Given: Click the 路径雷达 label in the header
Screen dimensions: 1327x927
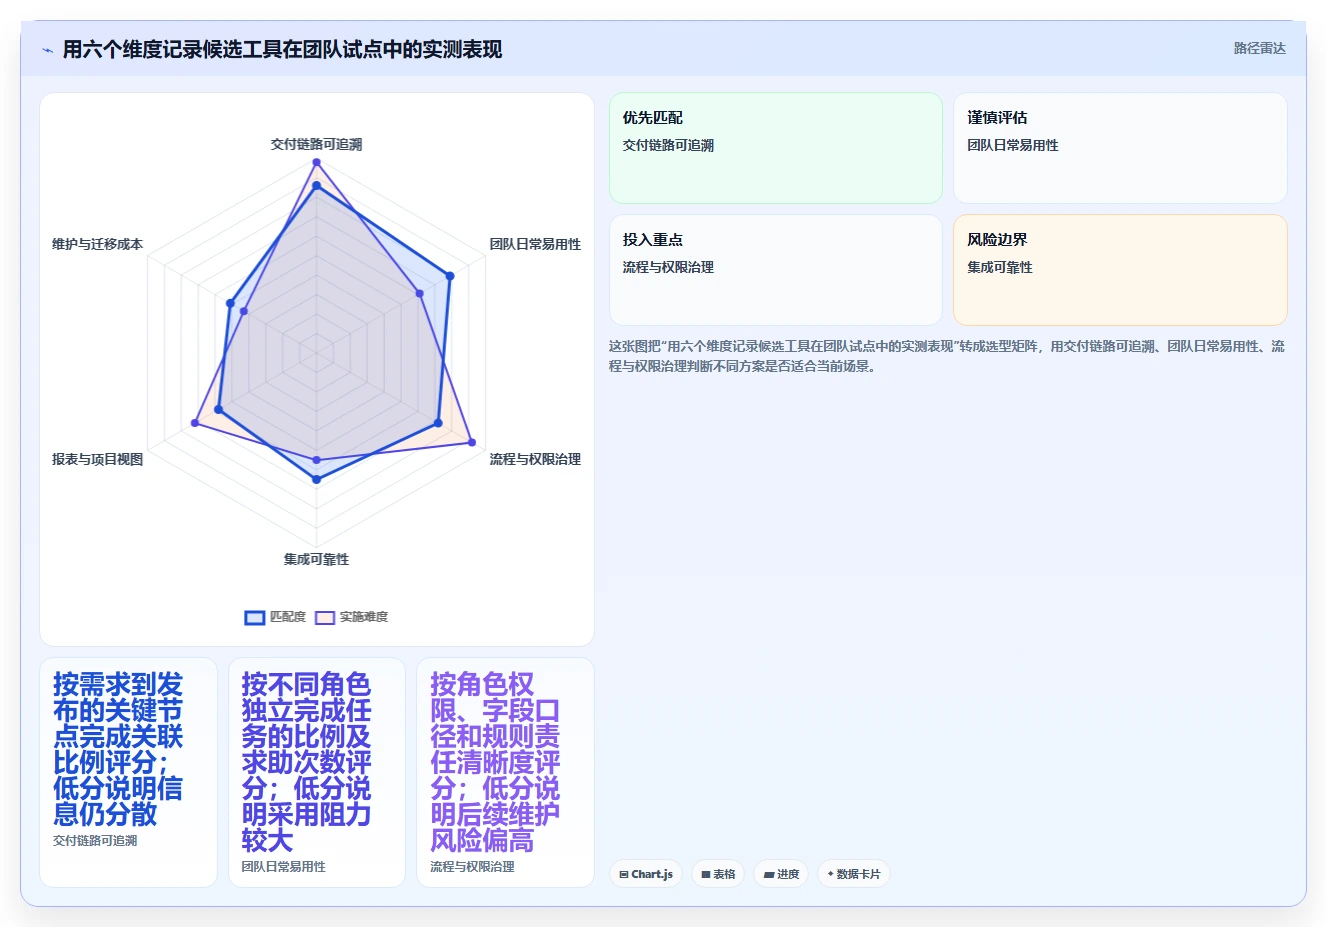Looking at the screenshot, I should tap(1259, 48).
